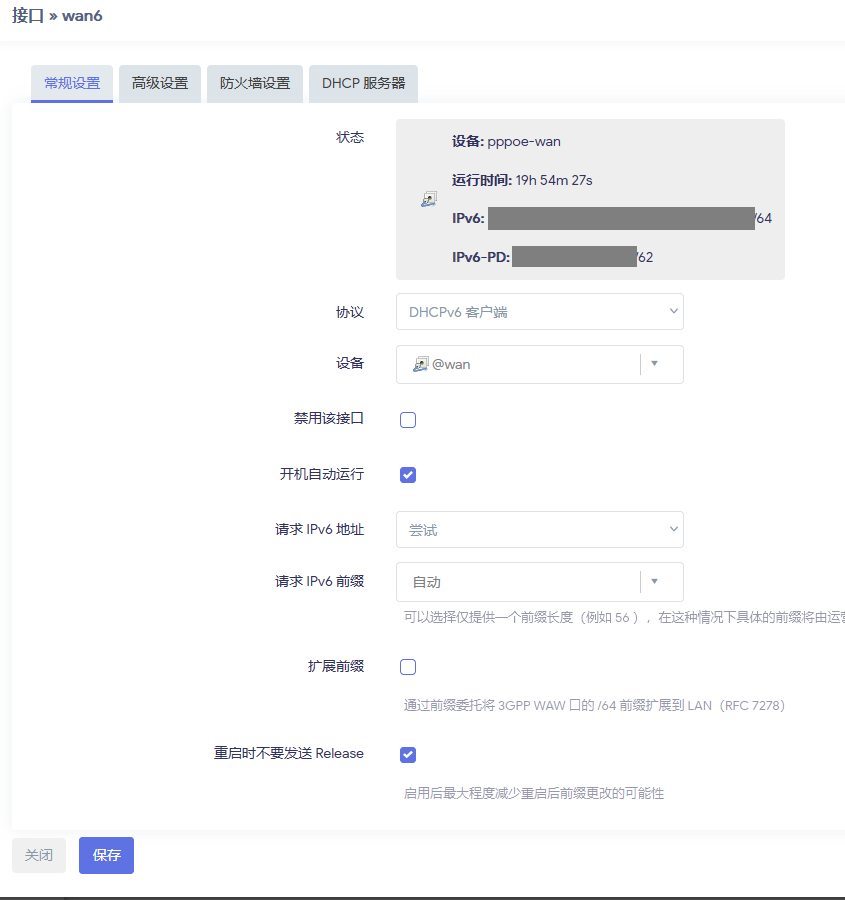Click the 关闭 button
The image size is (845, 900).
(39, 856)
